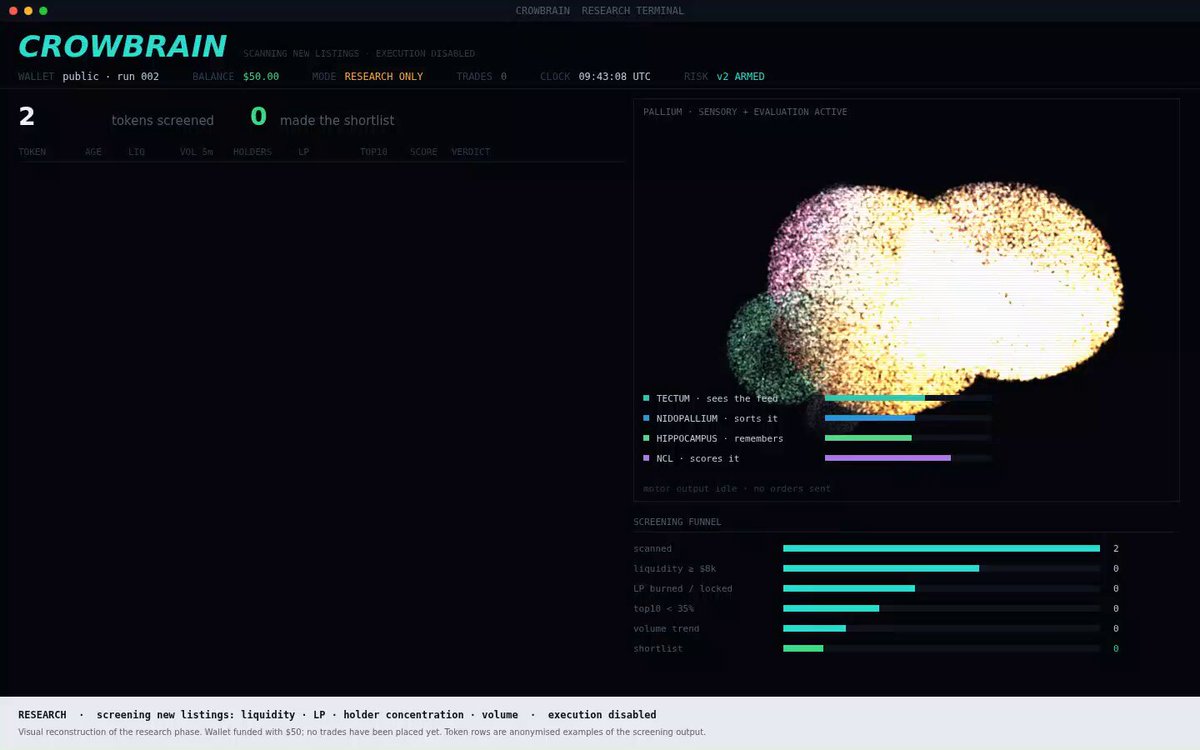This screenshot has height=750, width=1200.
Task: Click the red close window button
Action: (x=13, y=11)
